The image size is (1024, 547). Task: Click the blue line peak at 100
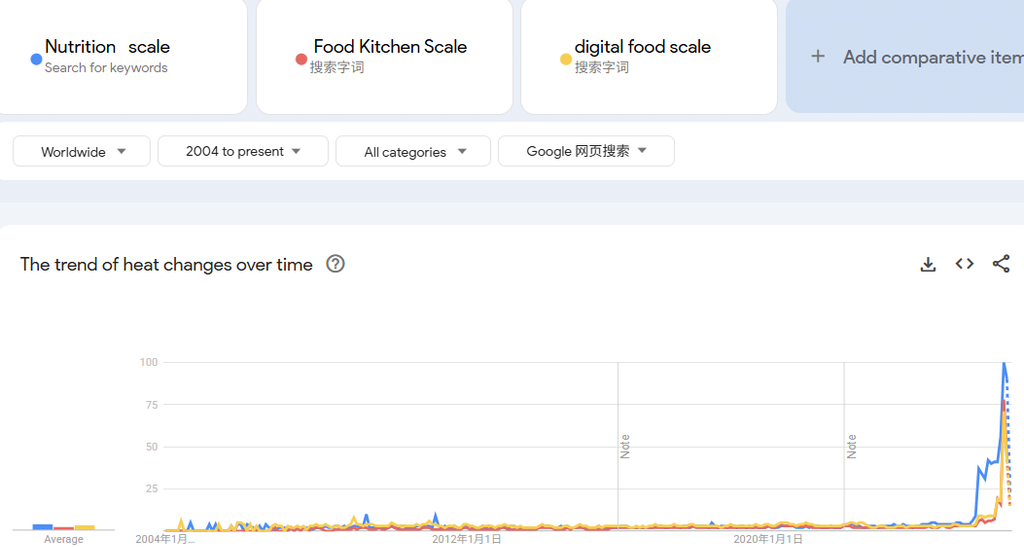[x=1004, y=363]
